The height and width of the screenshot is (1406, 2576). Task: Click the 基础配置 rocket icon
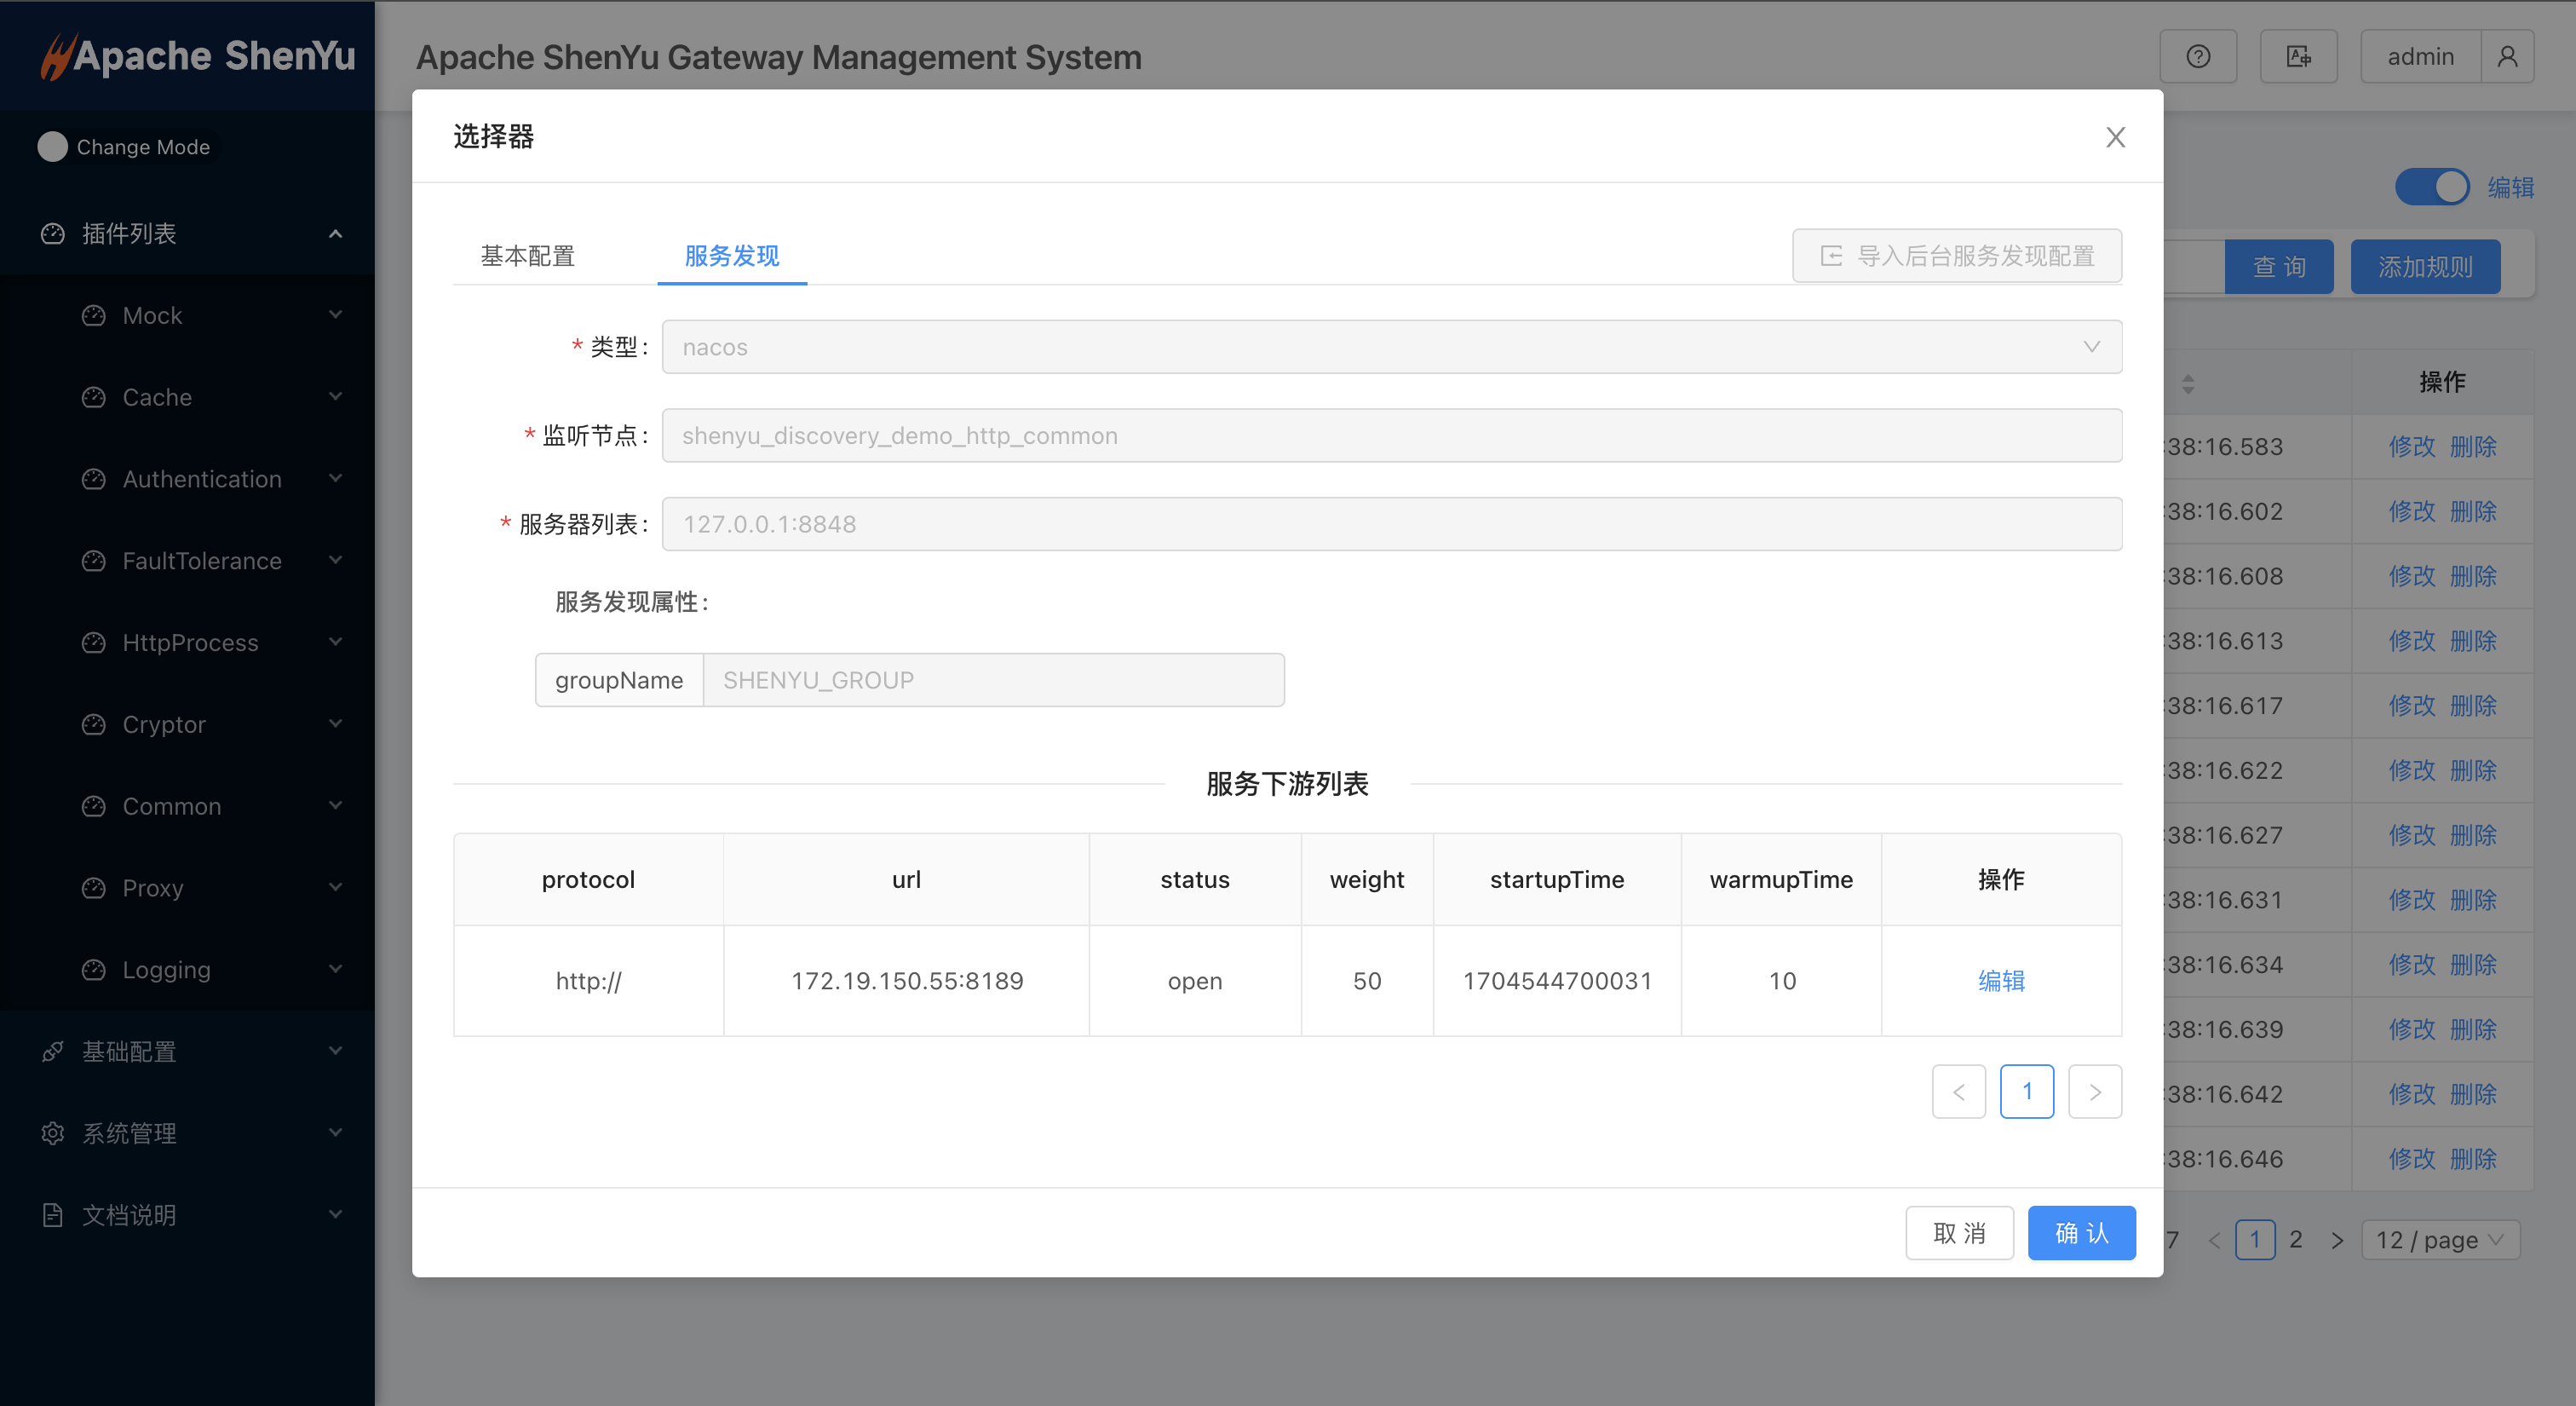coord(53,1051)
